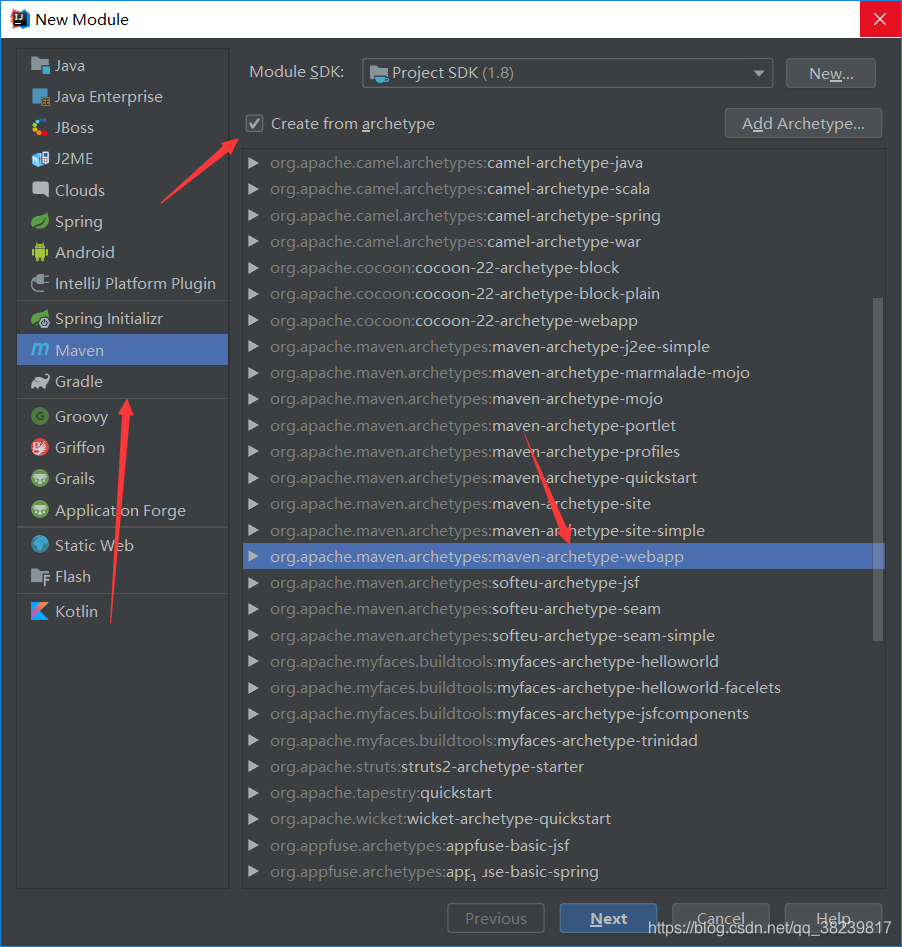Click the IntelliJ logo in title bar
902x947 pixels.
point(20,19)
